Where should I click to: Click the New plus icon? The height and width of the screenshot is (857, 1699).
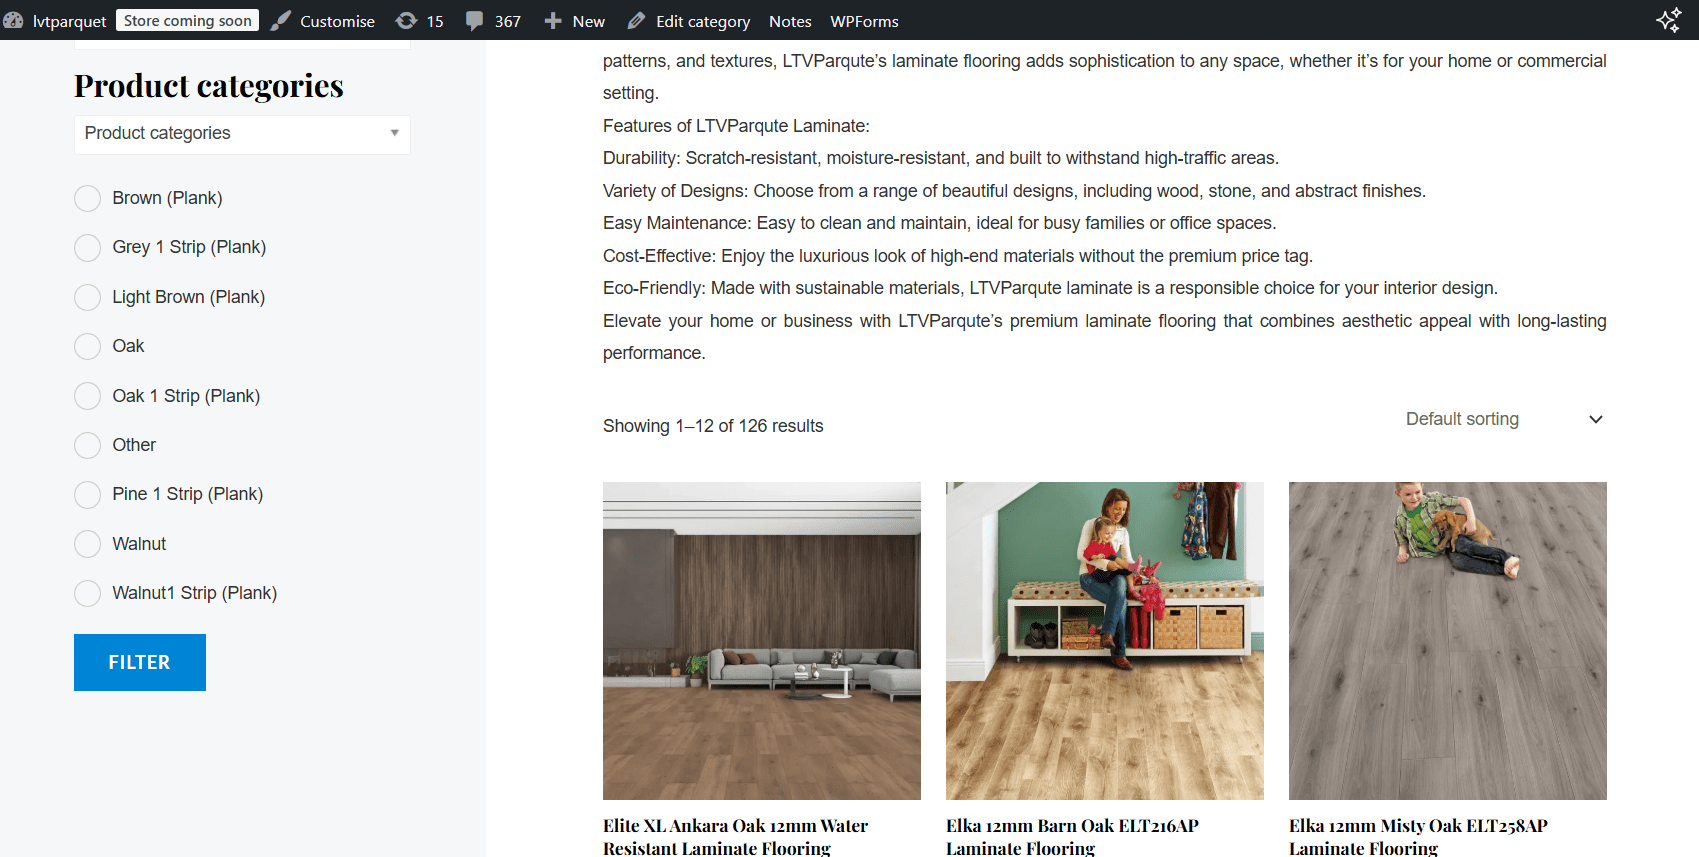click(x=553, y=21)
